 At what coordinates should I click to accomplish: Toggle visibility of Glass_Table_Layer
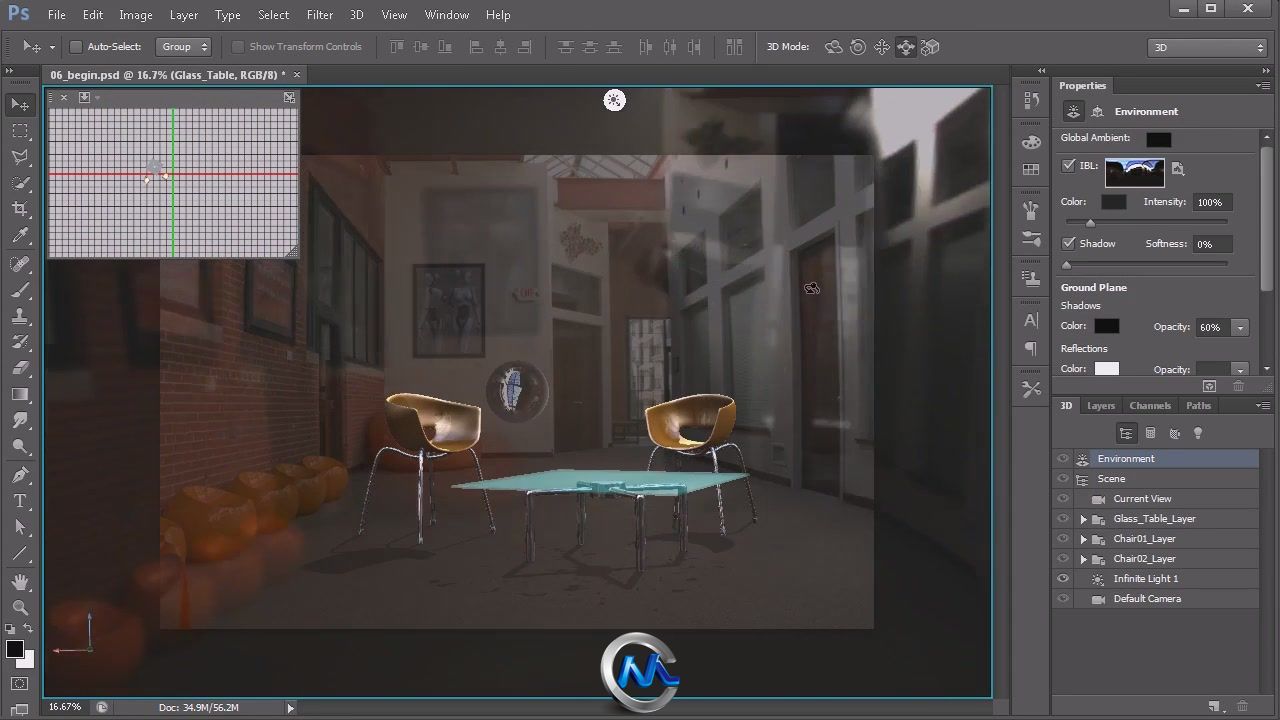tap(1063, 519)
